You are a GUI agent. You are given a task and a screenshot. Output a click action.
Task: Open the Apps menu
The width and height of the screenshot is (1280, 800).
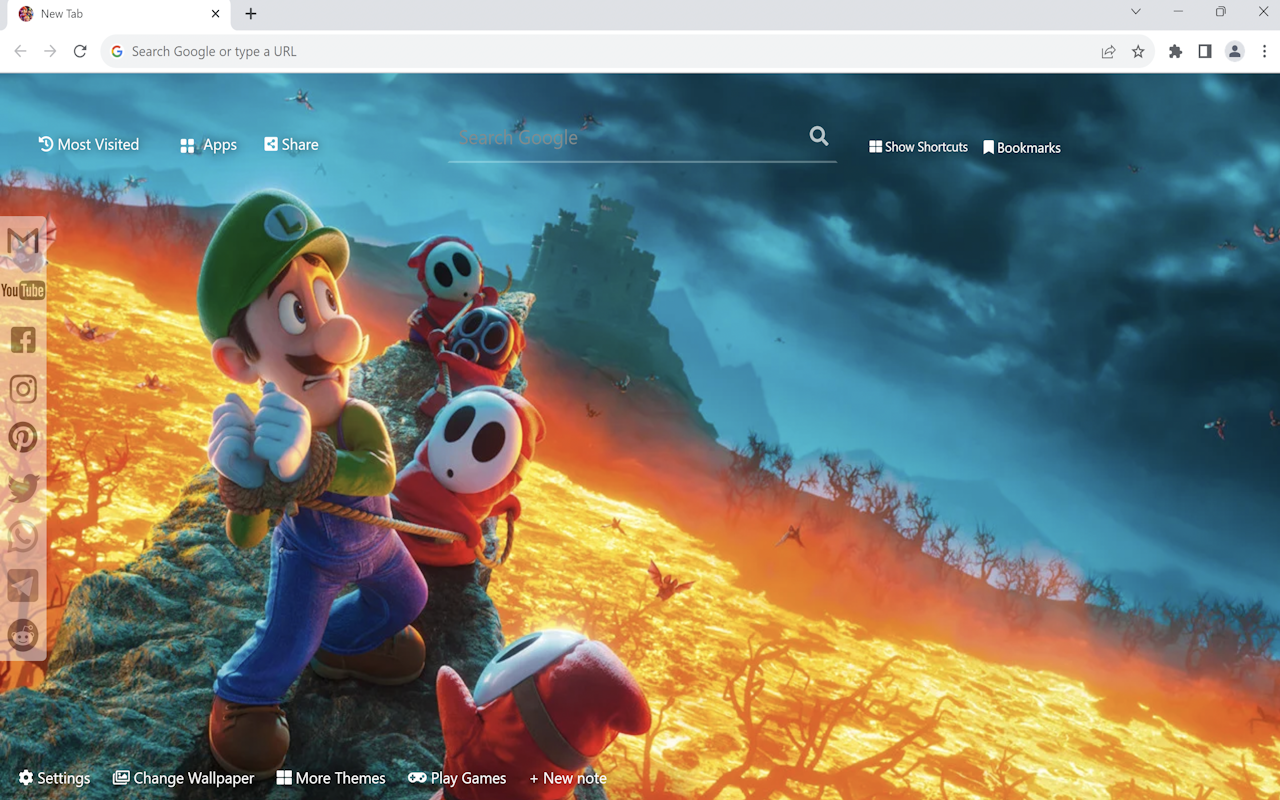pos(208,145)
